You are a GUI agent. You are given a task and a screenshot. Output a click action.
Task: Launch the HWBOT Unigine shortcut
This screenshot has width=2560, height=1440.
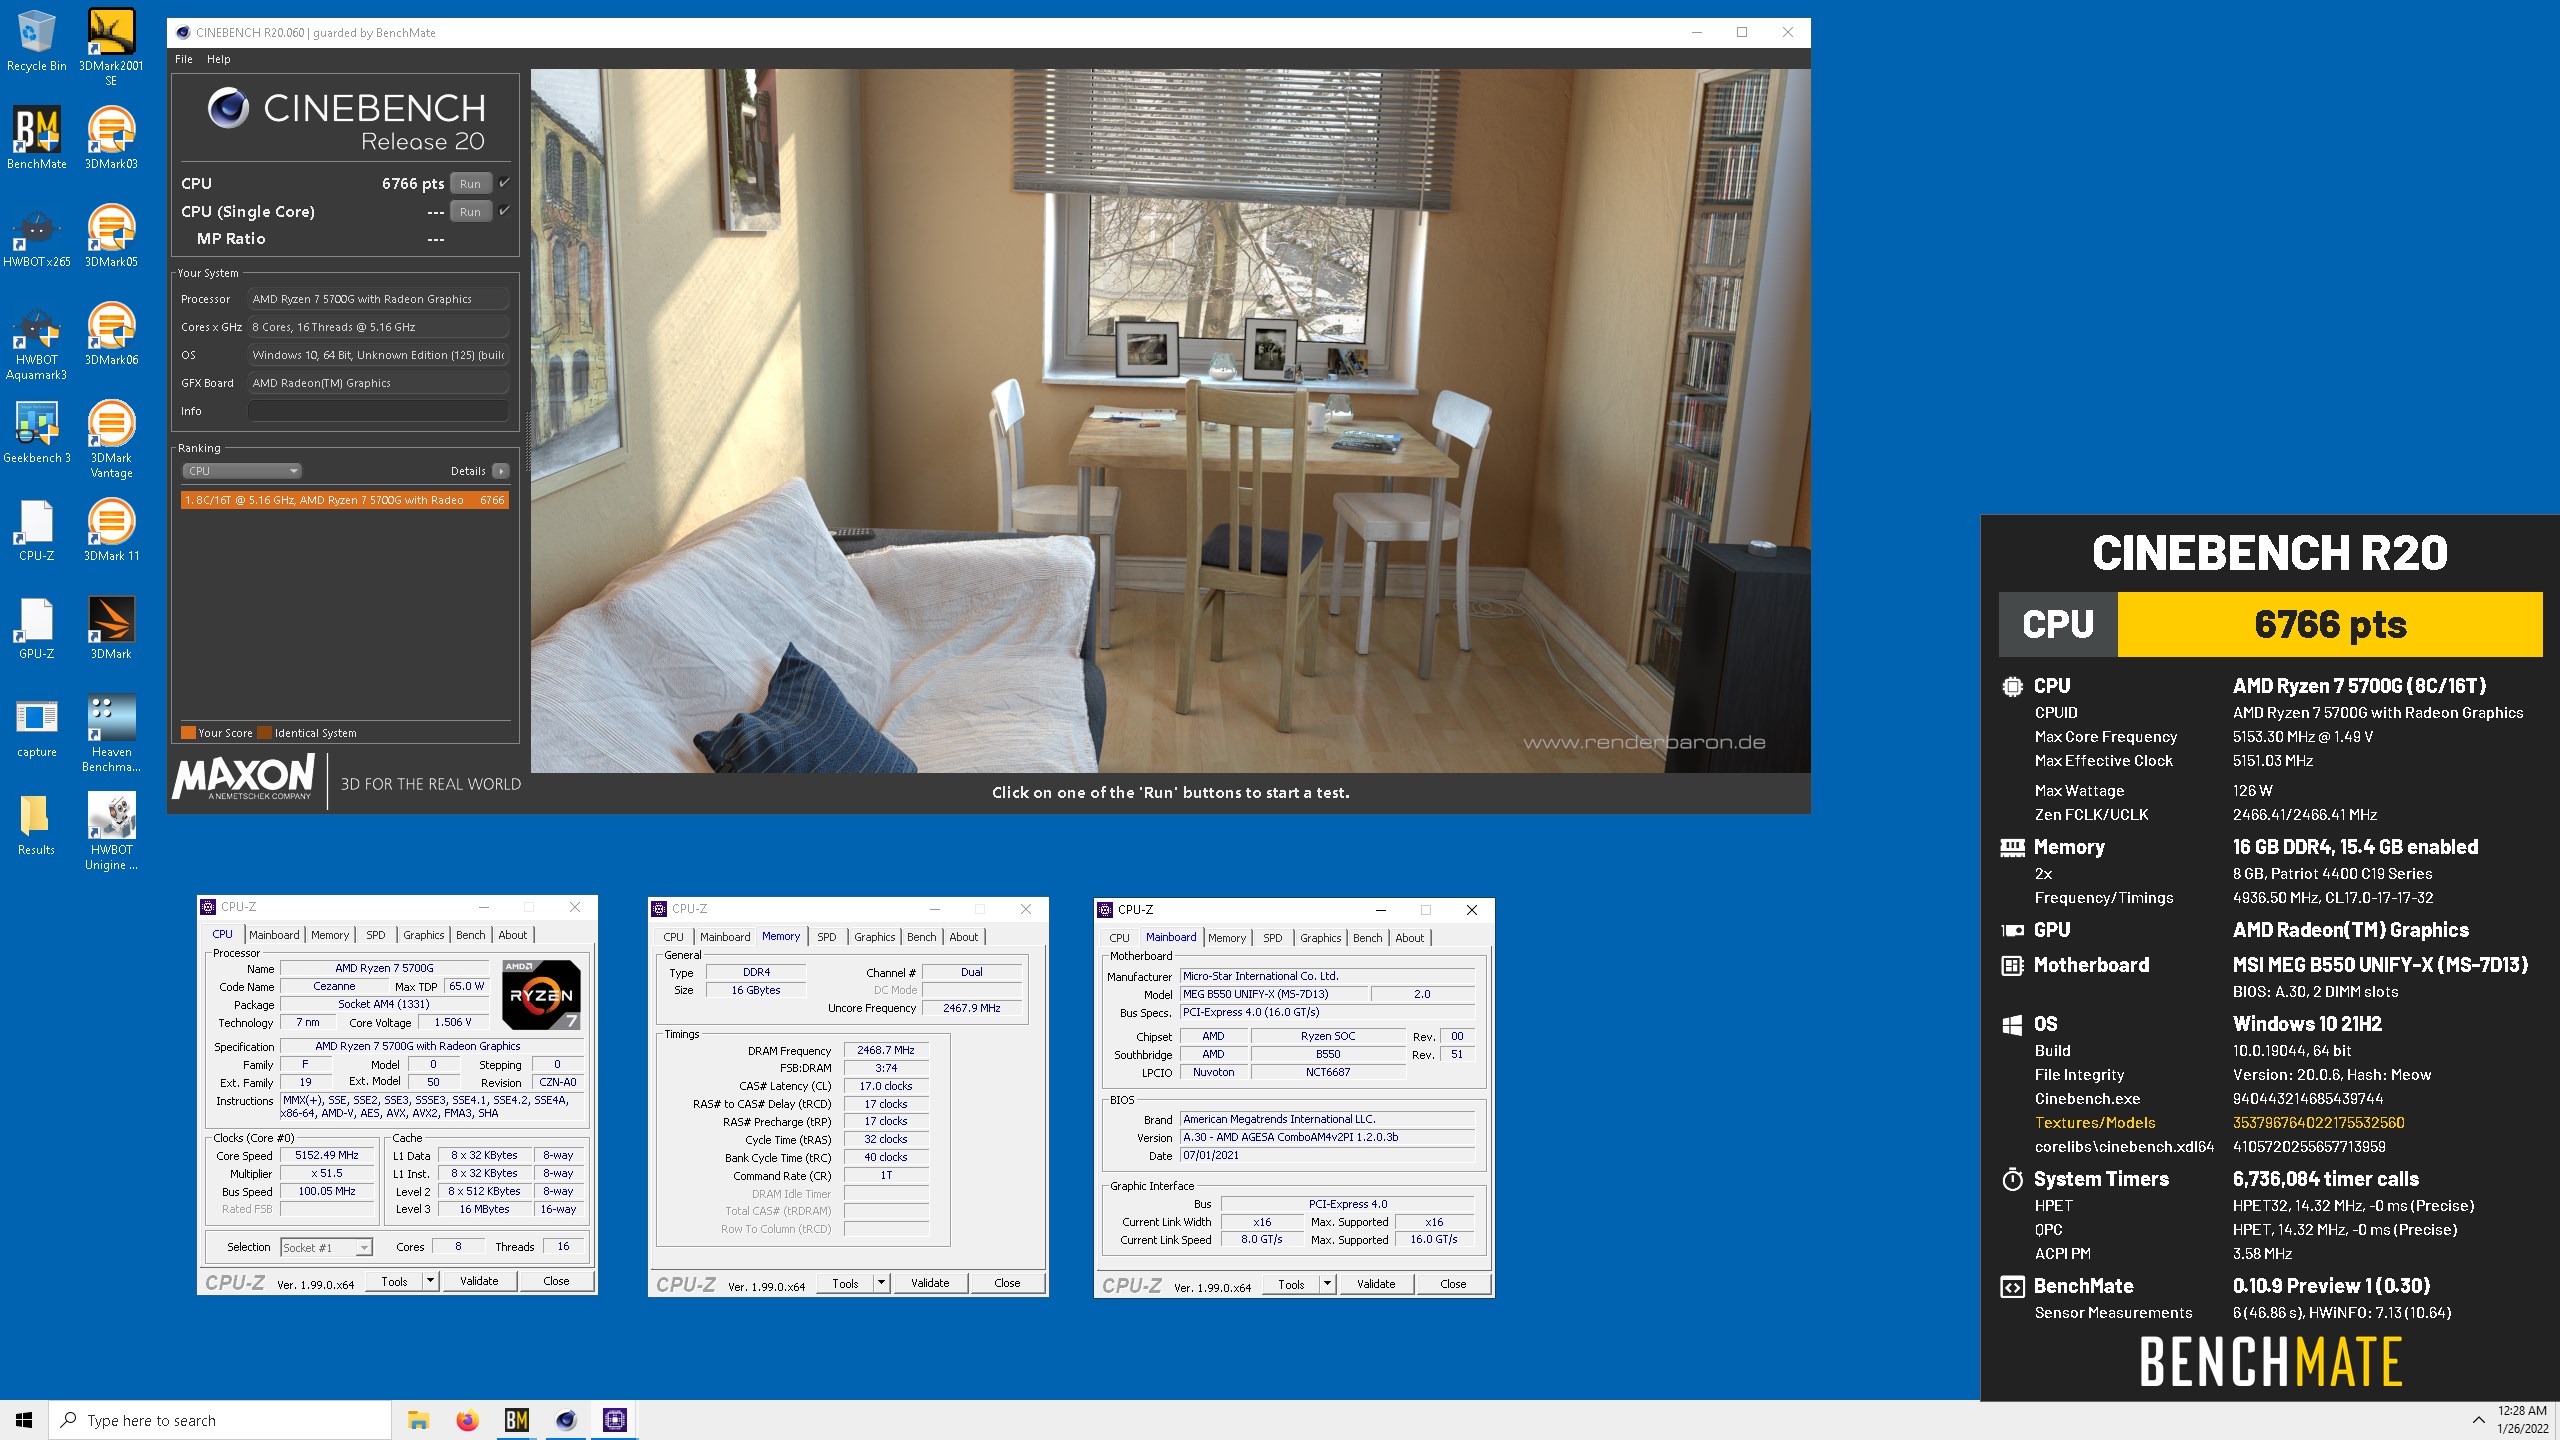pos(111,831)
